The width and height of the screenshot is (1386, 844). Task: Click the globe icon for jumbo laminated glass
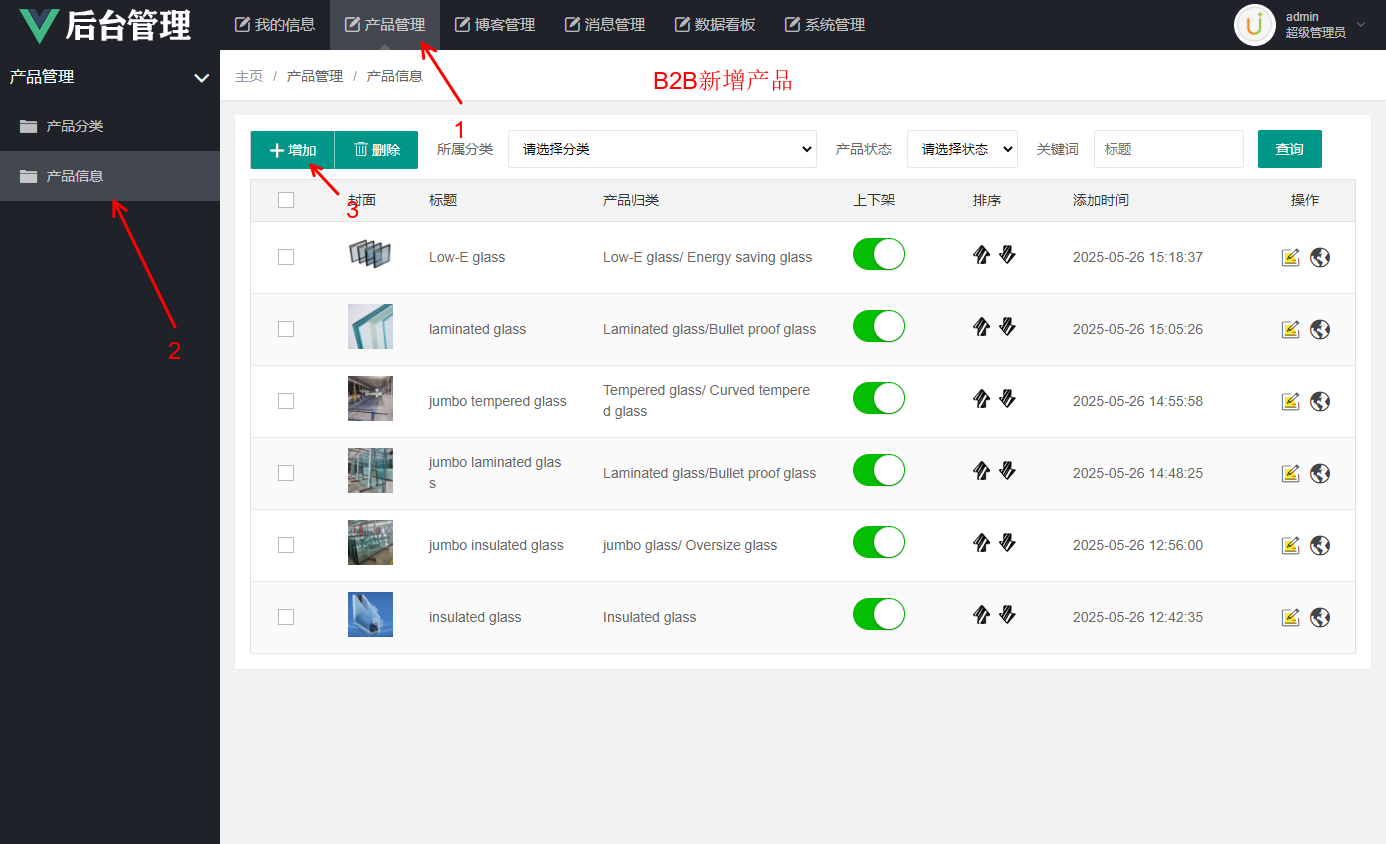[x=1320, y=473]
